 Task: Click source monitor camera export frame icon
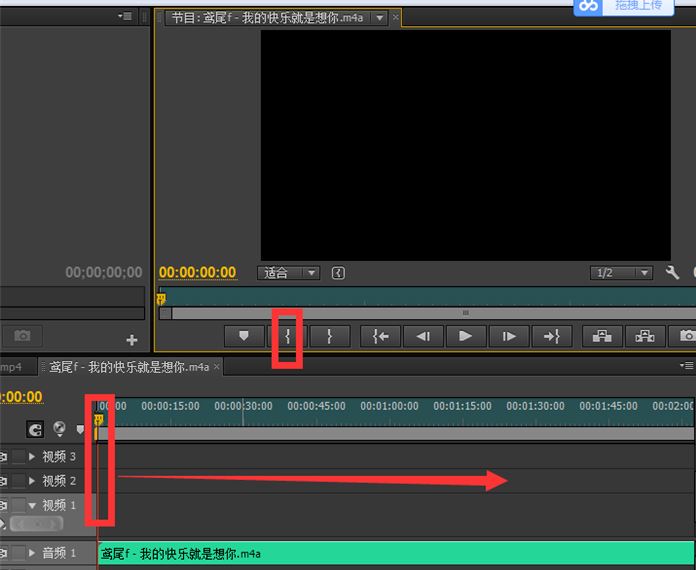[22, 336]
